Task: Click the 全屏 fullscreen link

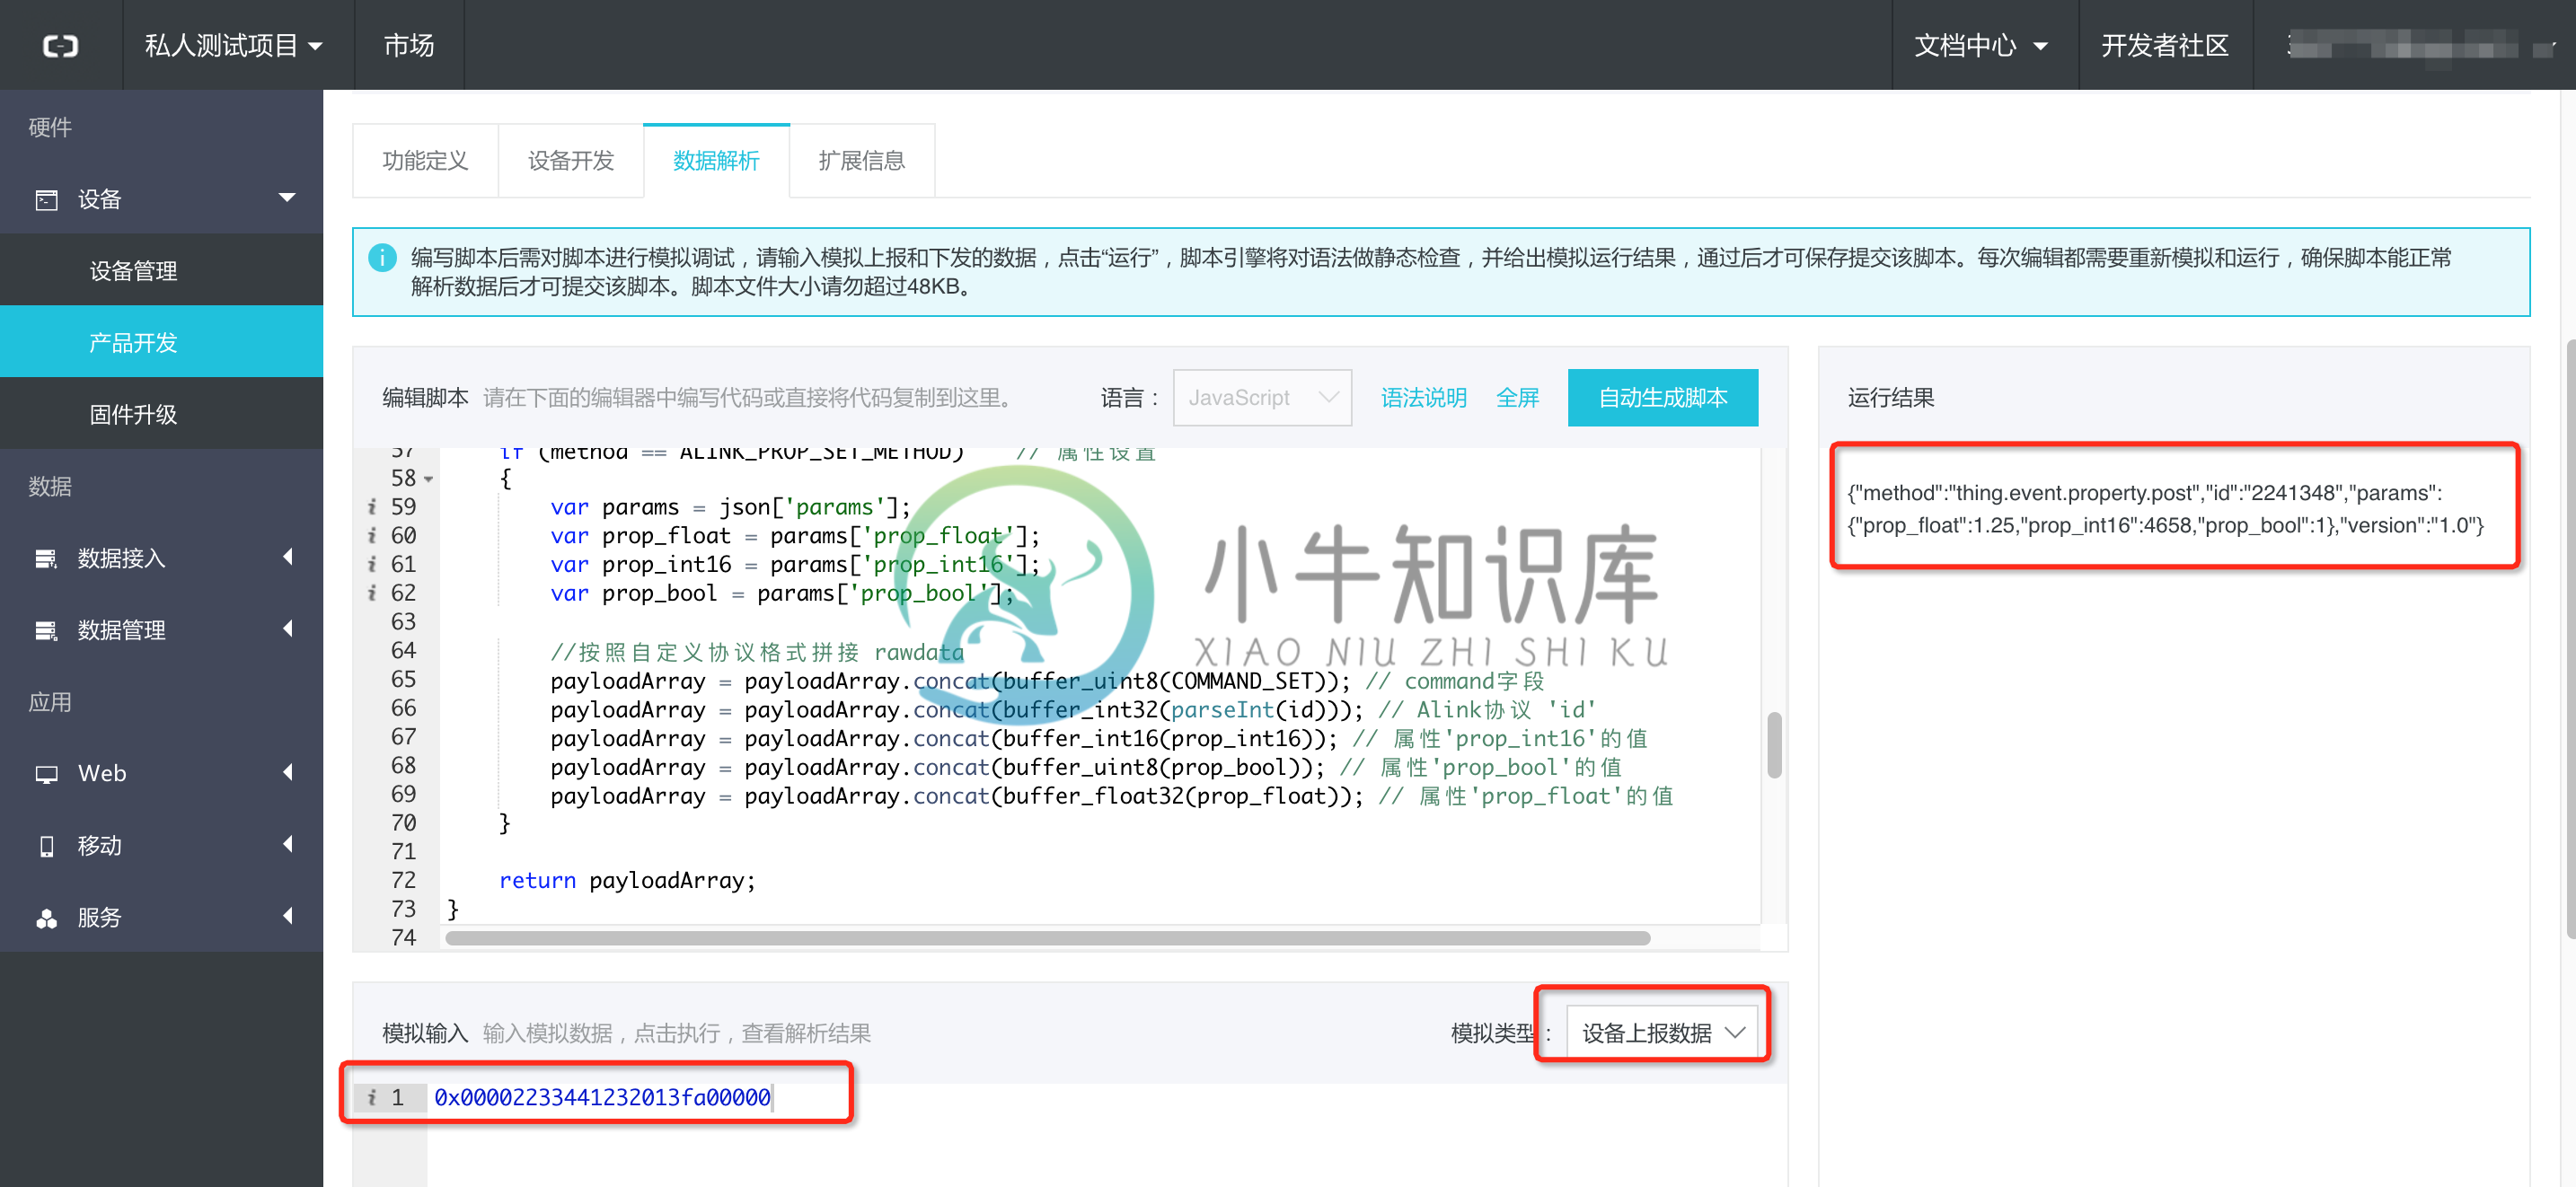Action: point(1517,397)
